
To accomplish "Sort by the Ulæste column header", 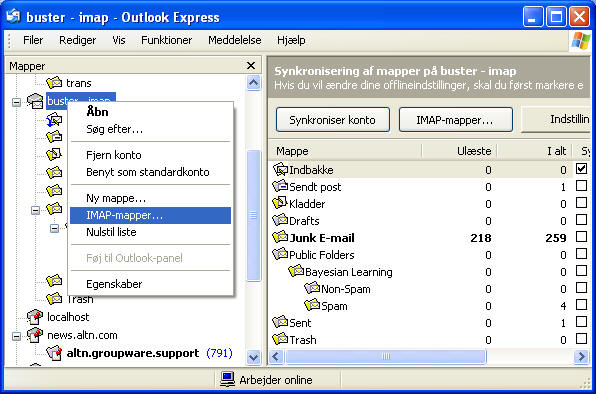I will point(460,151).
